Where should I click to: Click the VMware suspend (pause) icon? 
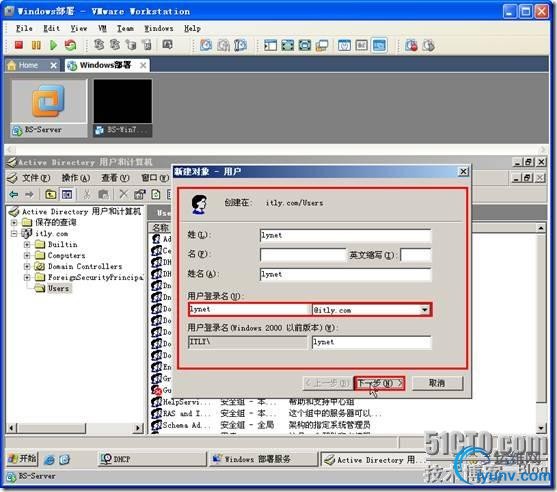tap(36, 45)
